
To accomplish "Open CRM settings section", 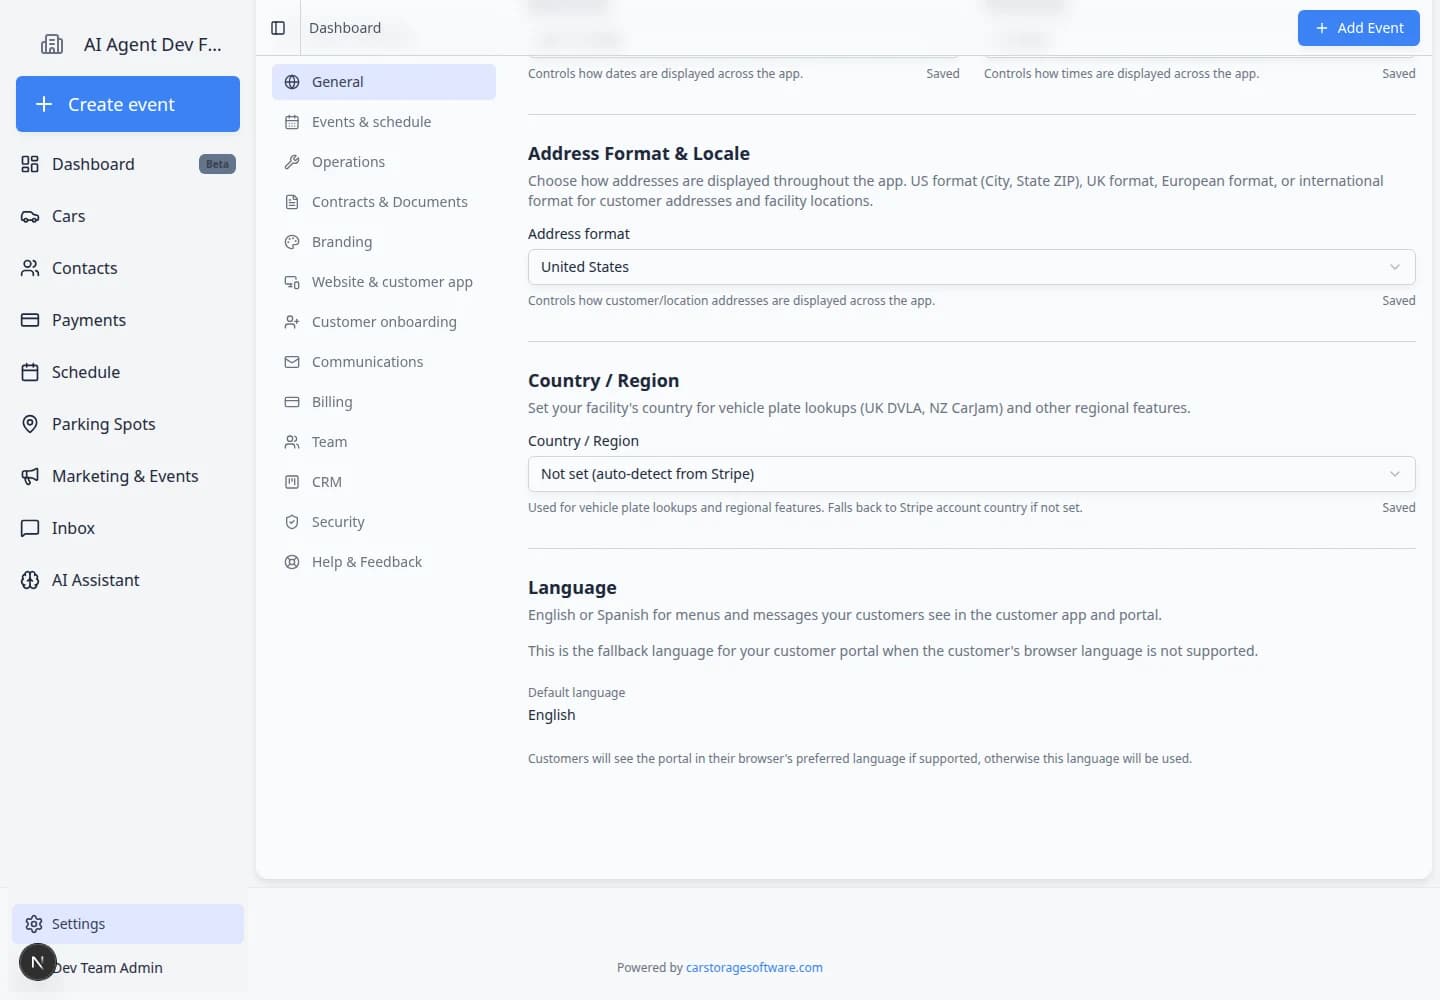I will [384, 482].
